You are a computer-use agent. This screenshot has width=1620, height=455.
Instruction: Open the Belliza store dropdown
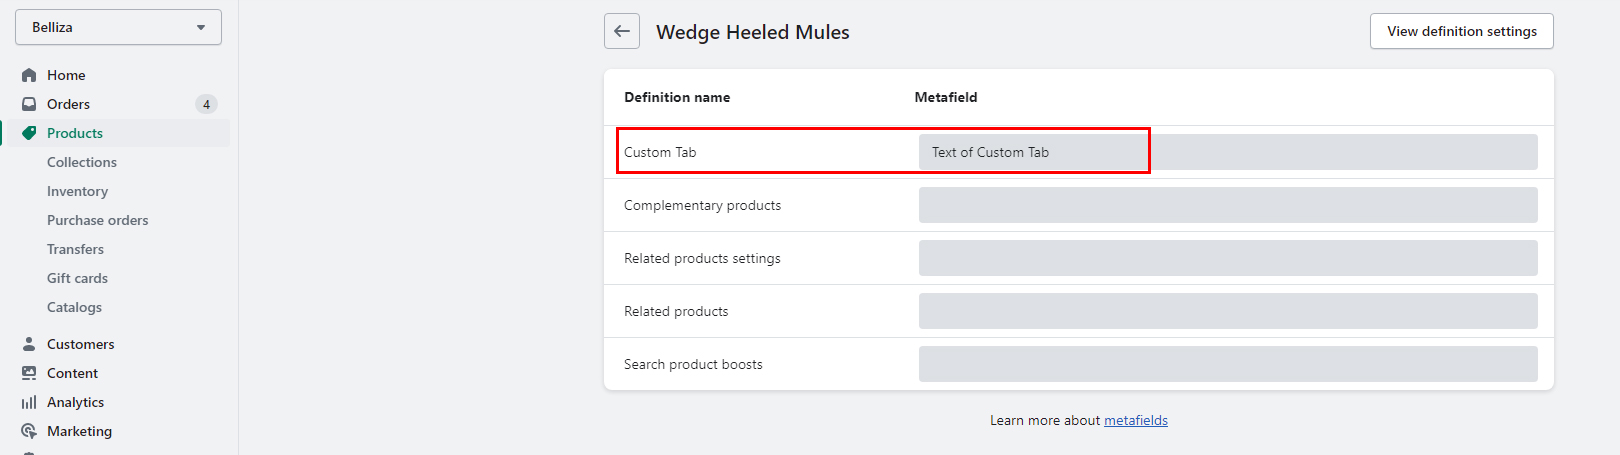tap(118, 27)
